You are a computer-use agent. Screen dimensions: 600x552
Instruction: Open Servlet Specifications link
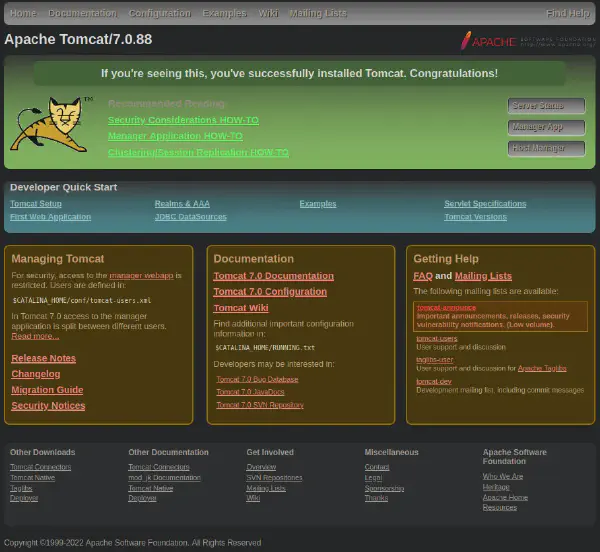tap(485, 204)
